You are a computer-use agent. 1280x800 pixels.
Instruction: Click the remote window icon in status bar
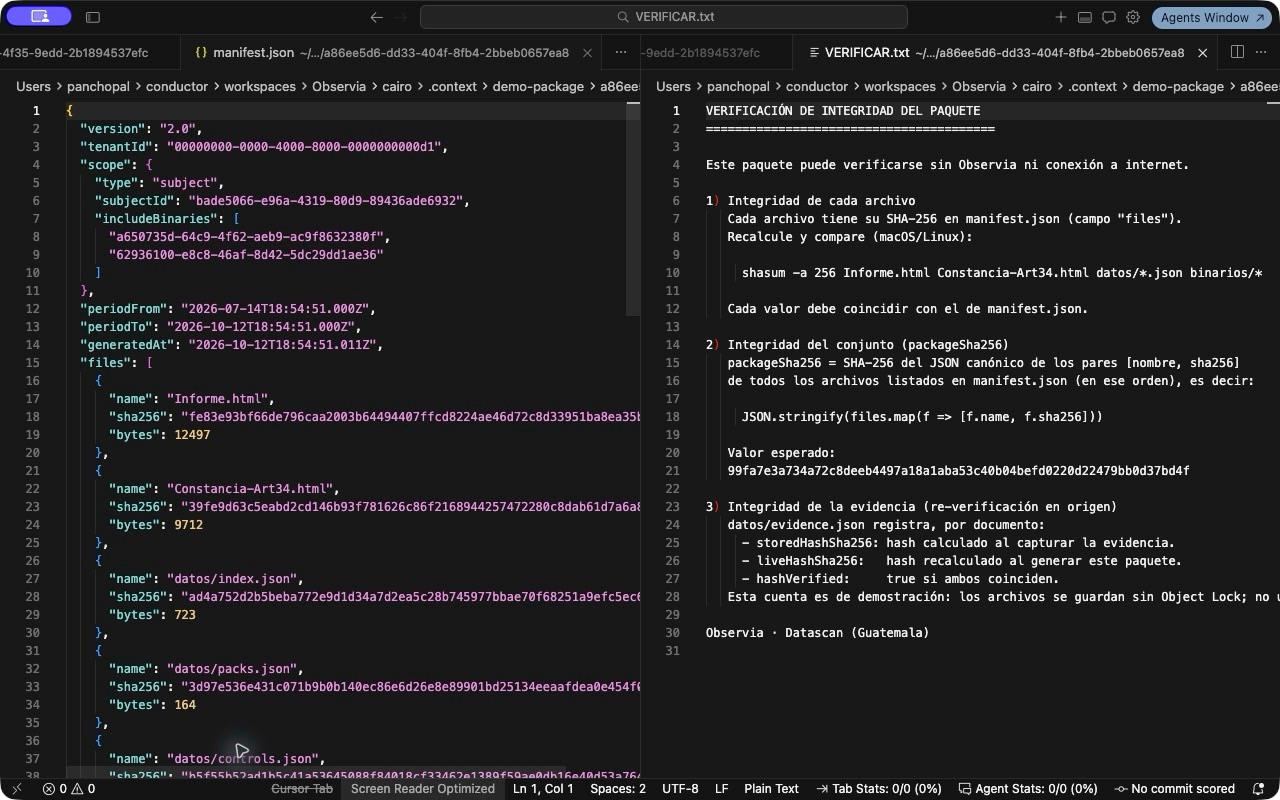coord(16,789)
